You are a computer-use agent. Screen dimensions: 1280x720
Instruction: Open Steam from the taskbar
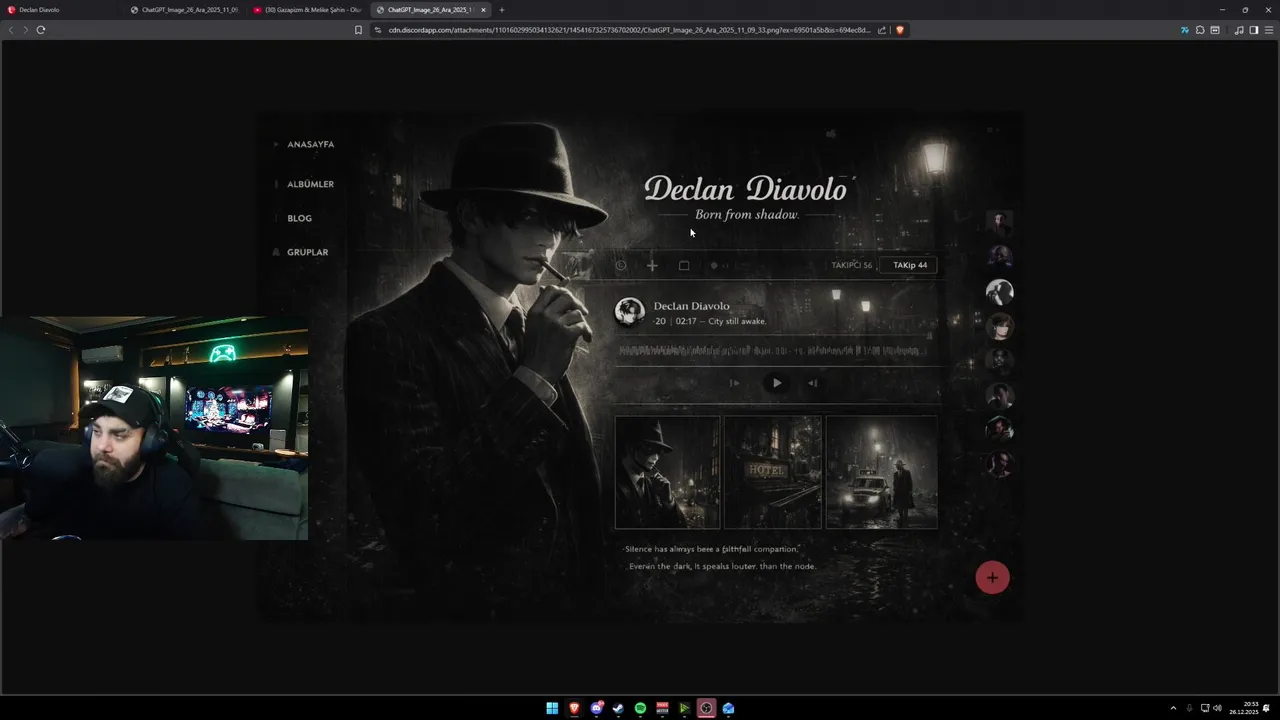pyautogui.click(x=618, y=708)
